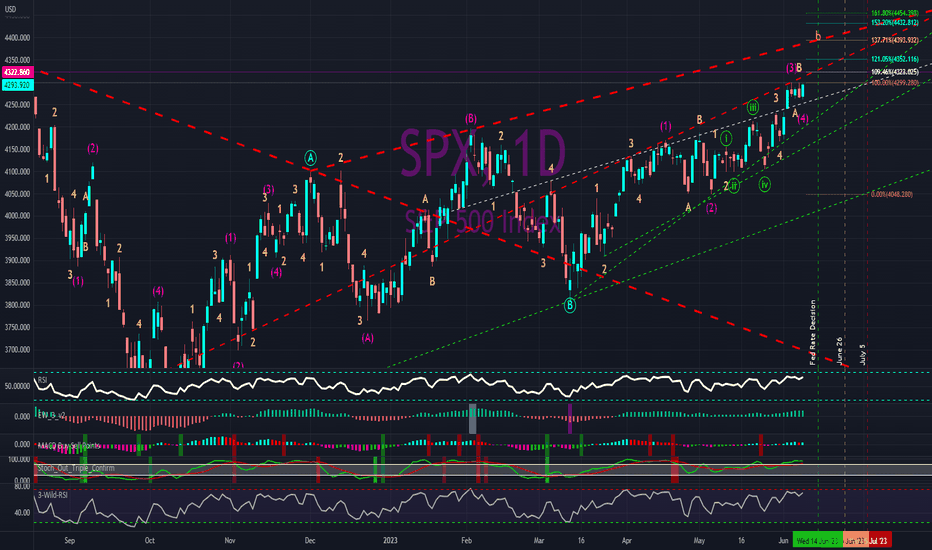Click the 80.00 Wild-RSI axis value

tap(23, 486)
